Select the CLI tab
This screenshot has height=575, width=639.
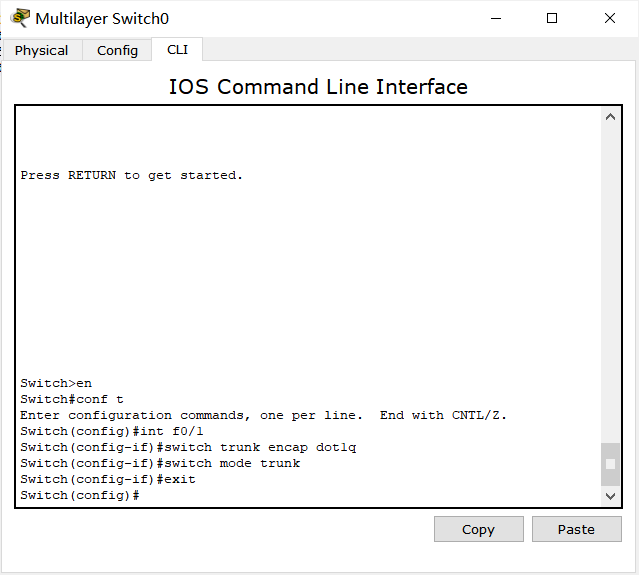click(177, 49)
